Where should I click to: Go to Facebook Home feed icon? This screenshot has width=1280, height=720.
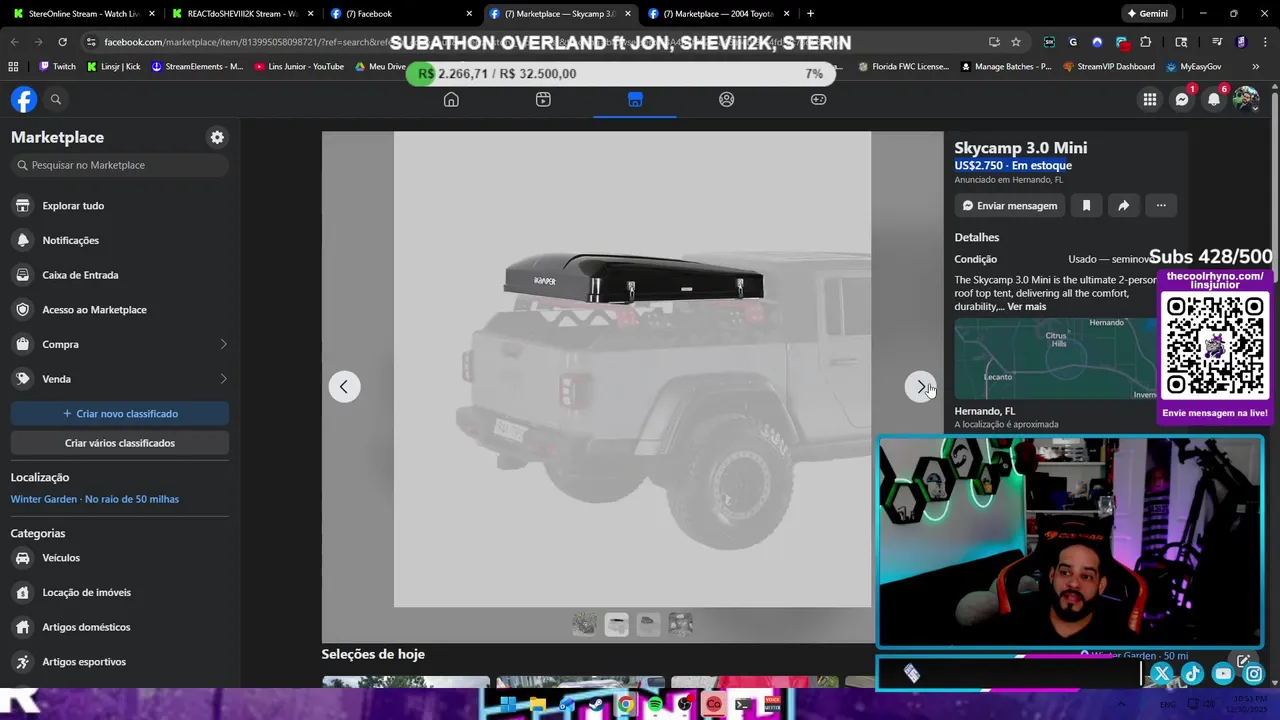451,99
